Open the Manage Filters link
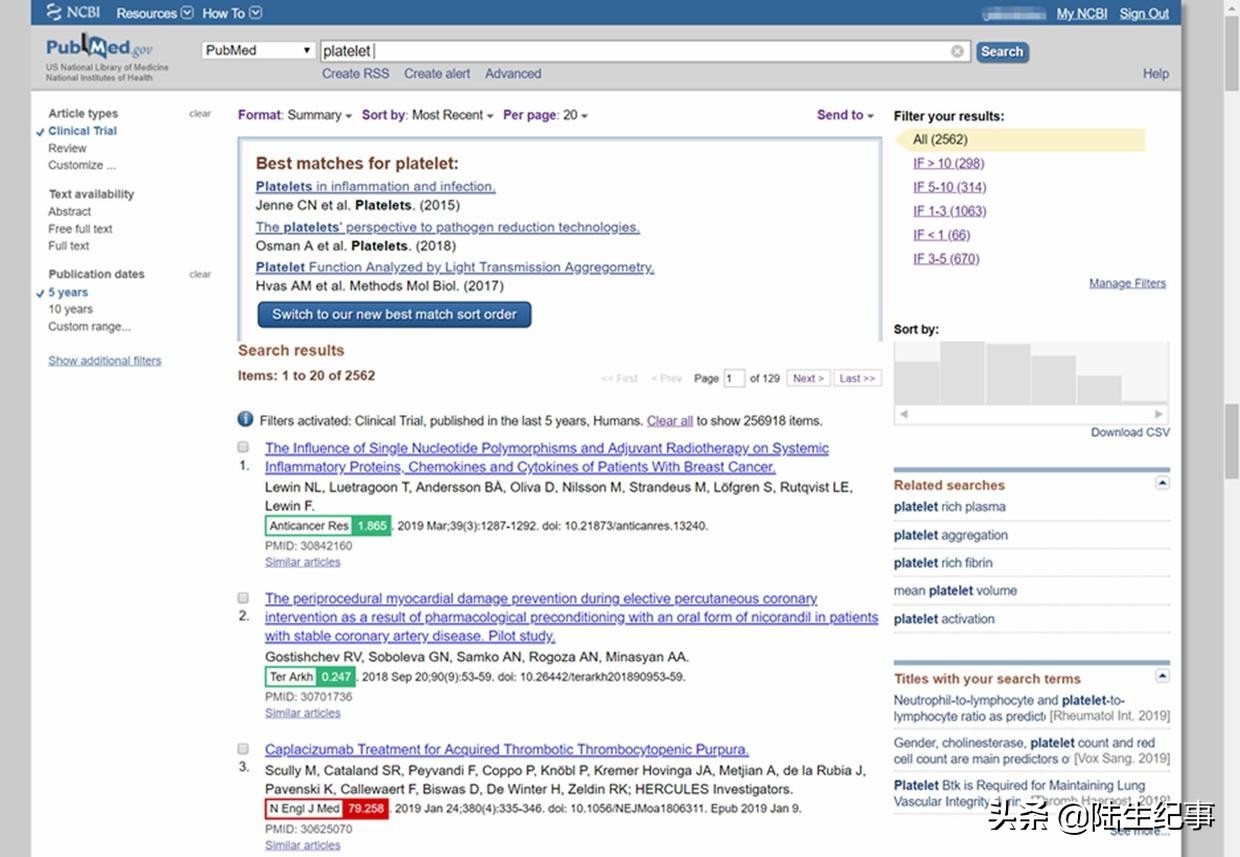Viewport: 1240px width, 857px height. (x=1127, y=283)
